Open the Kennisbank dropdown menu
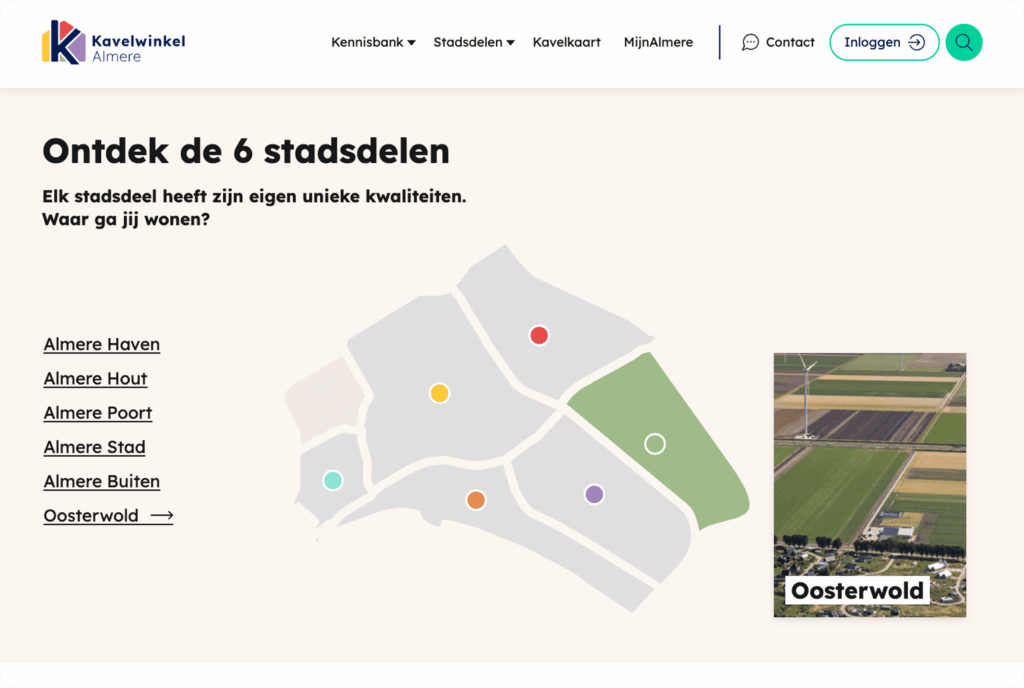The width and height of the screenshot is (1024, 688). (373, 42)
